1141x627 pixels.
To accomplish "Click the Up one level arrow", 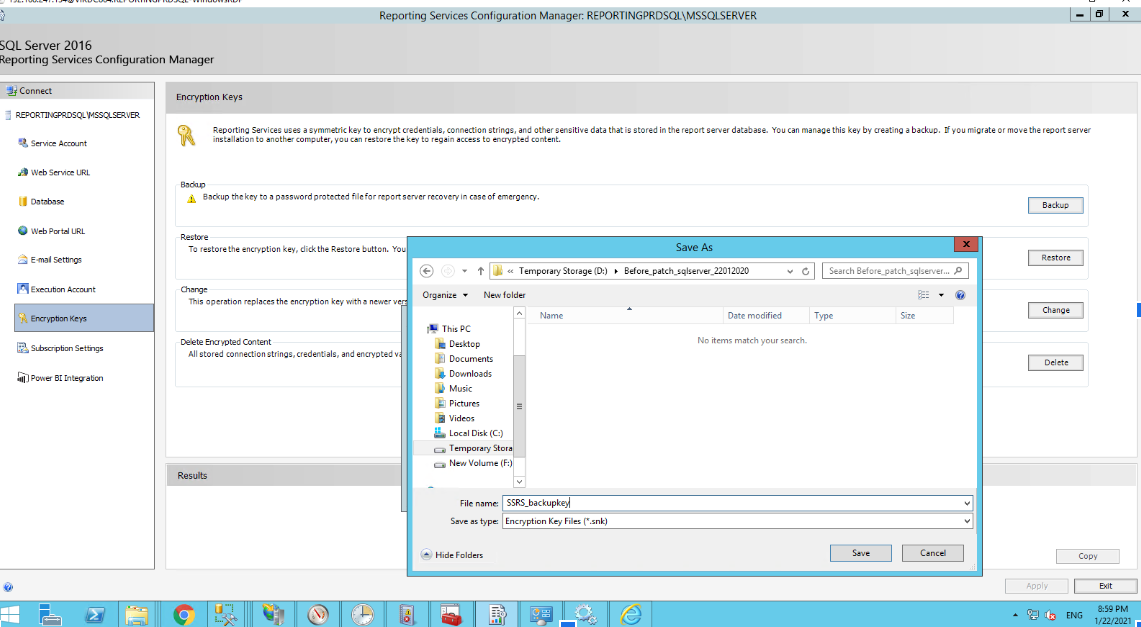I will tap(480, 271).
